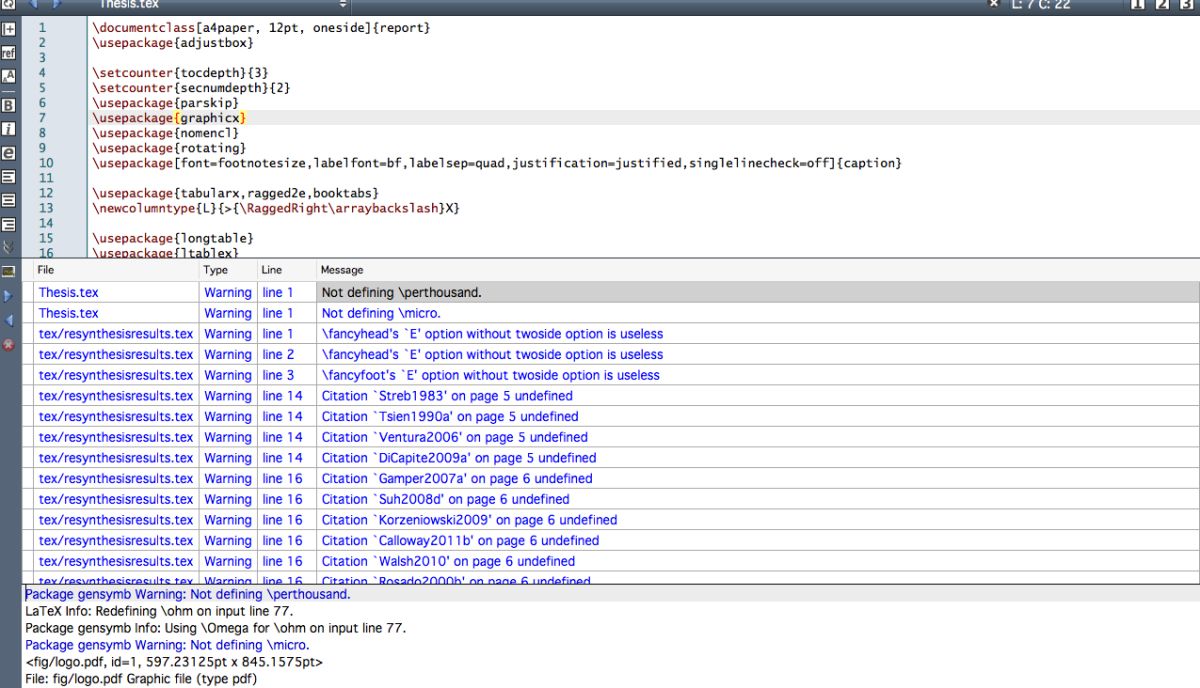This screenshot has width=1200, height=688.
Task: Apply bold with the B icon
Action: pos(8,105)
